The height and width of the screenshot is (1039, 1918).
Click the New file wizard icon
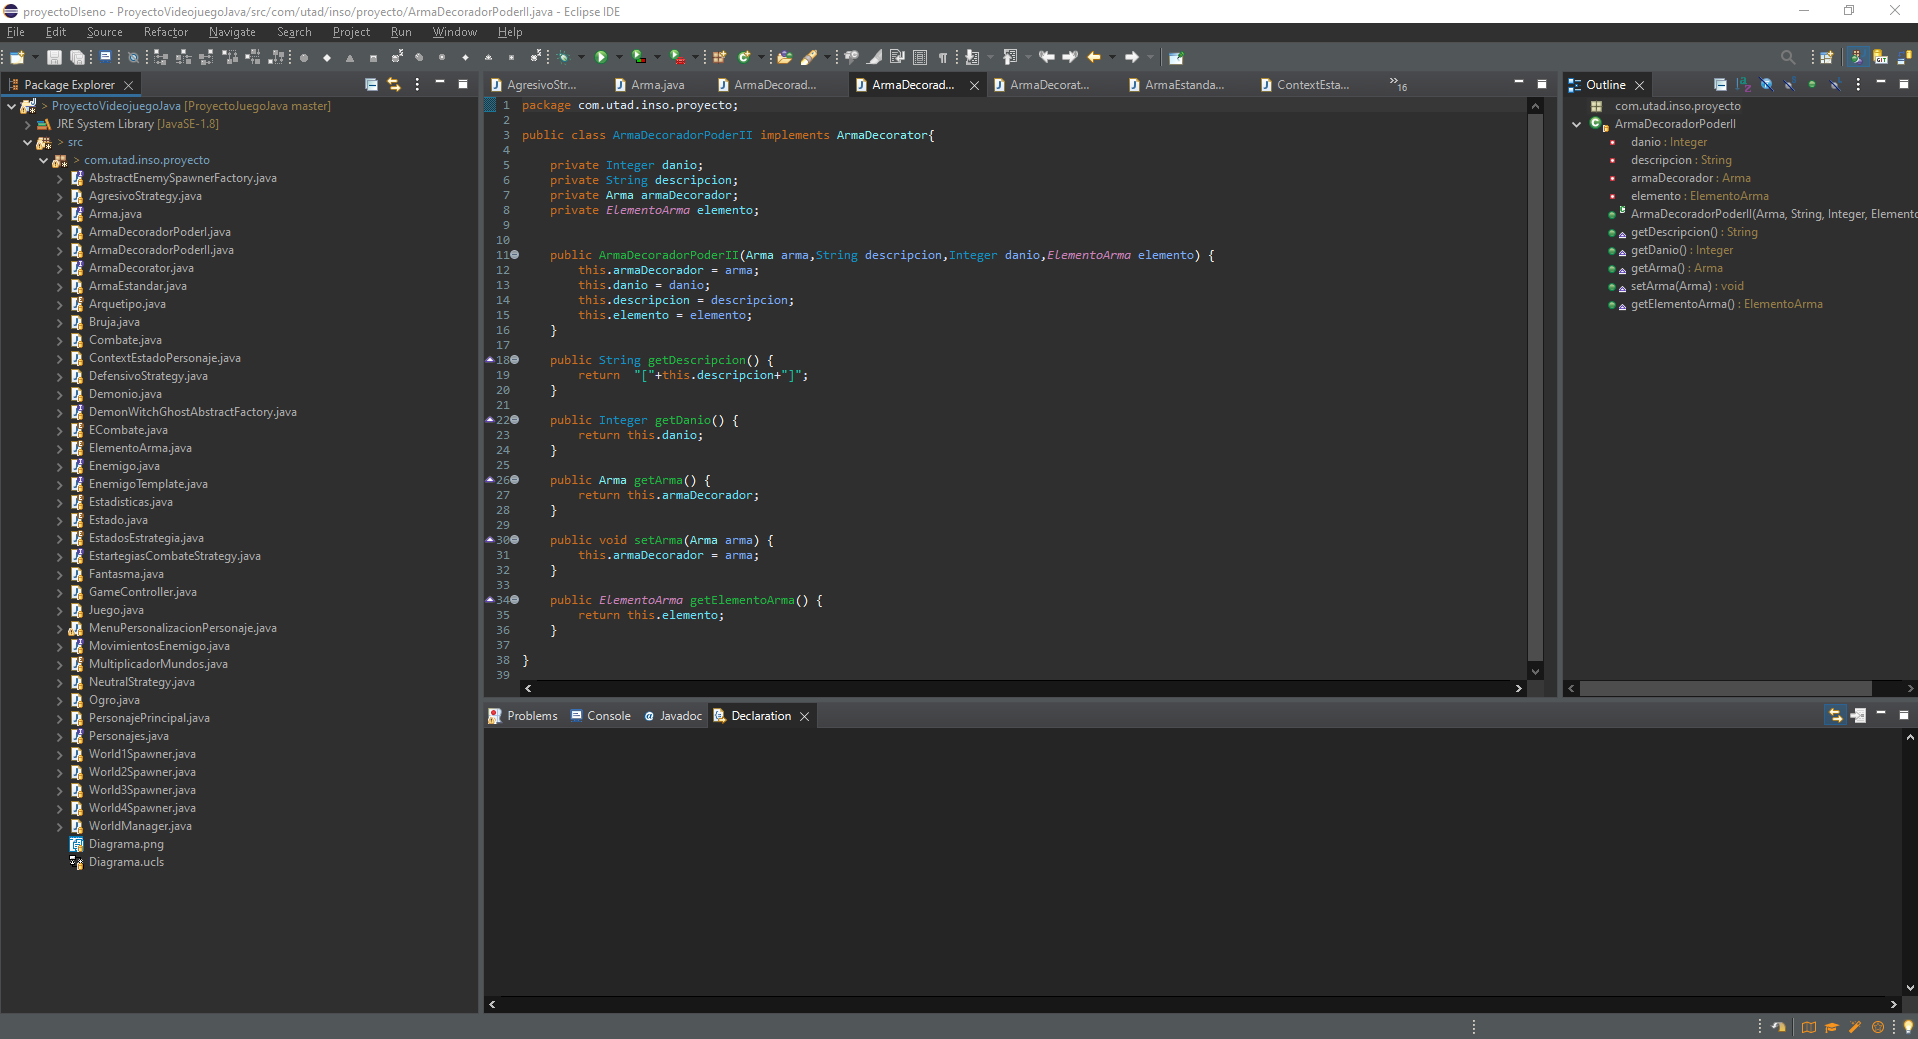point(17,57)
